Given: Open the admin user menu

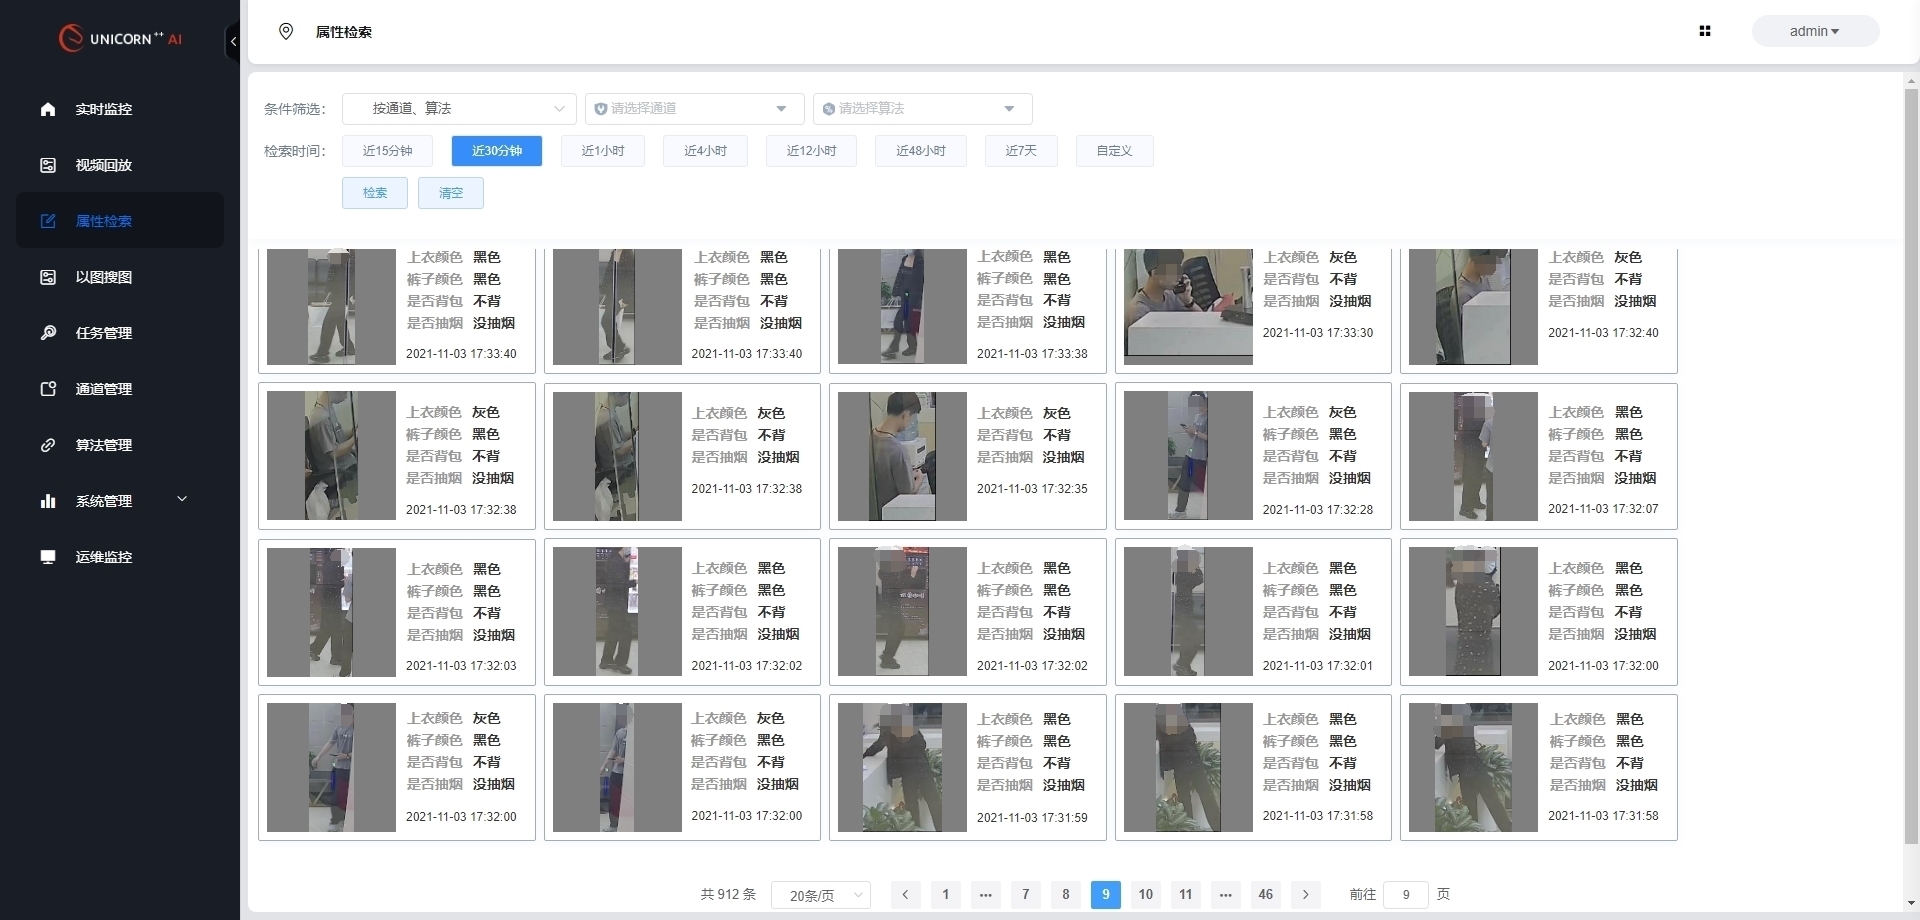Looking at the screenshot, I should 1814,31.
